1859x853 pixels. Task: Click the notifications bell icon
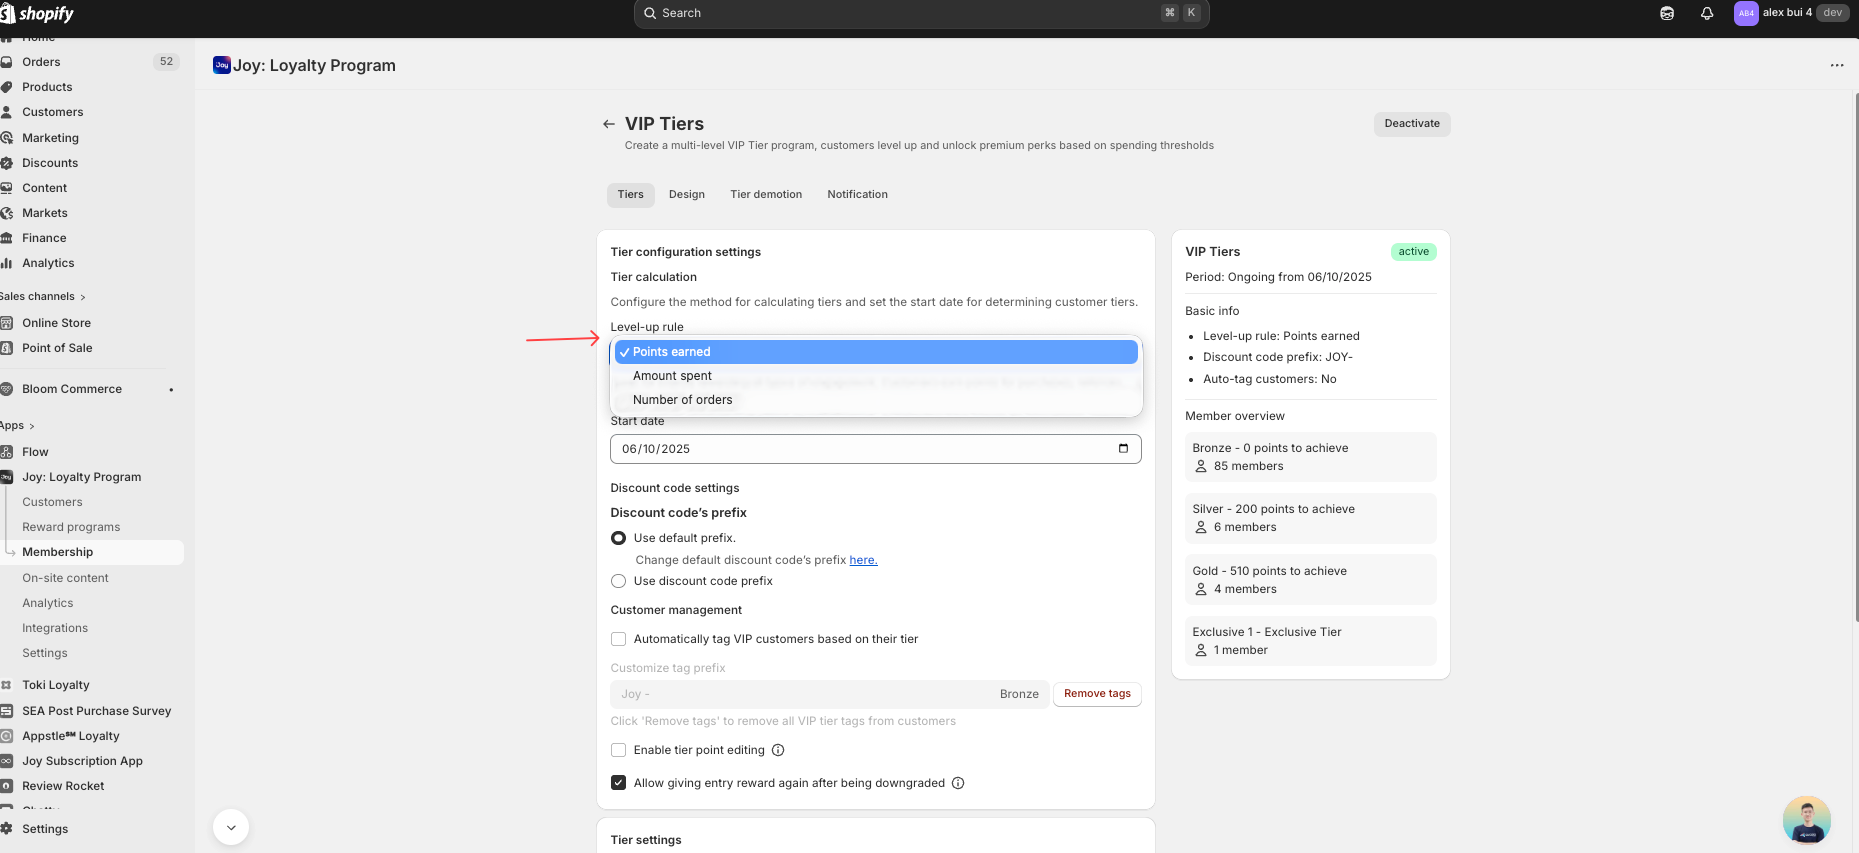(1707, 13)
